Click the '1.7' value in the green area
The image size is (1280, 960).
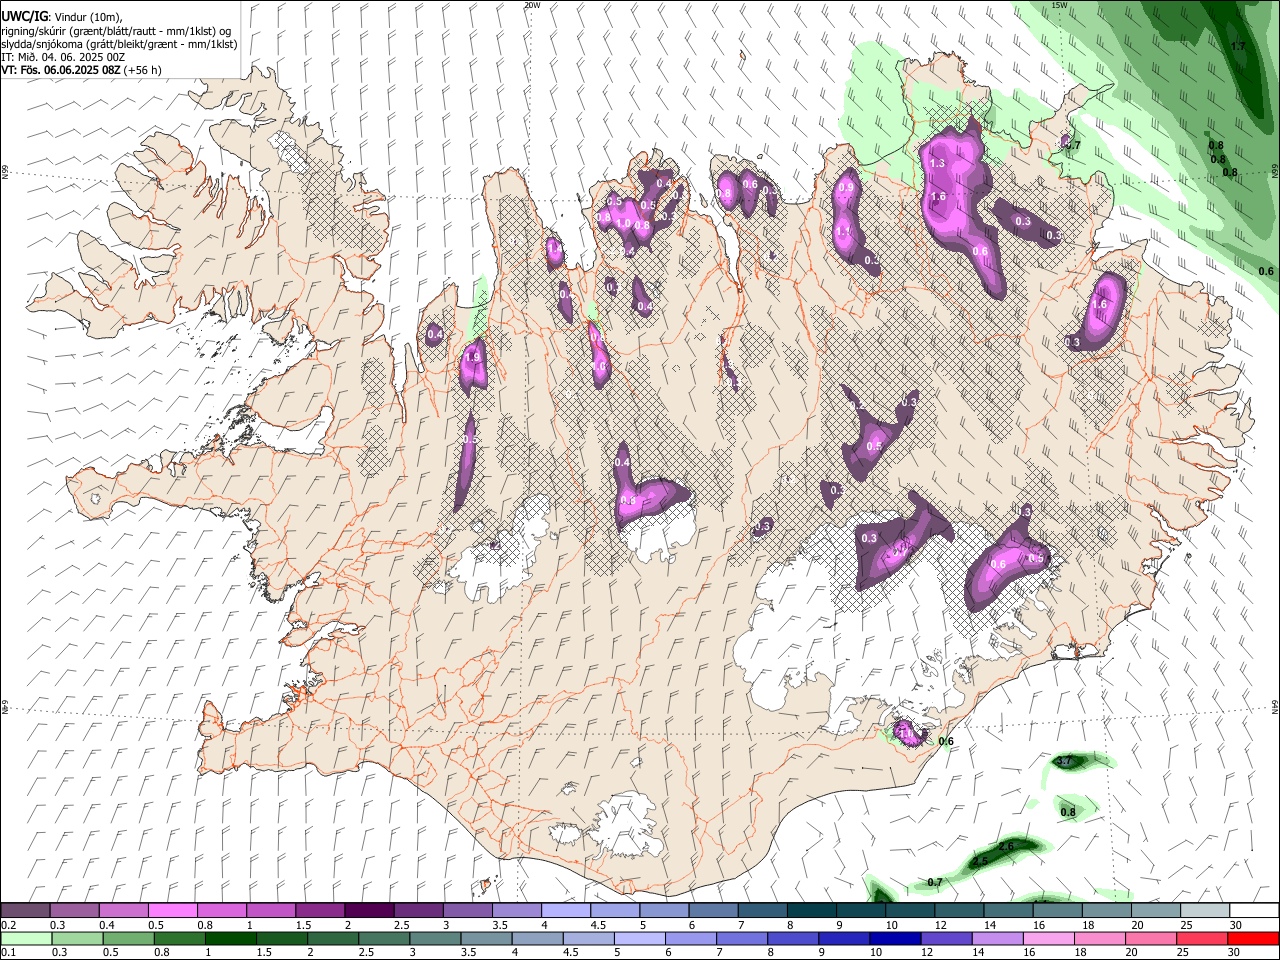[x=1238, y=46]
